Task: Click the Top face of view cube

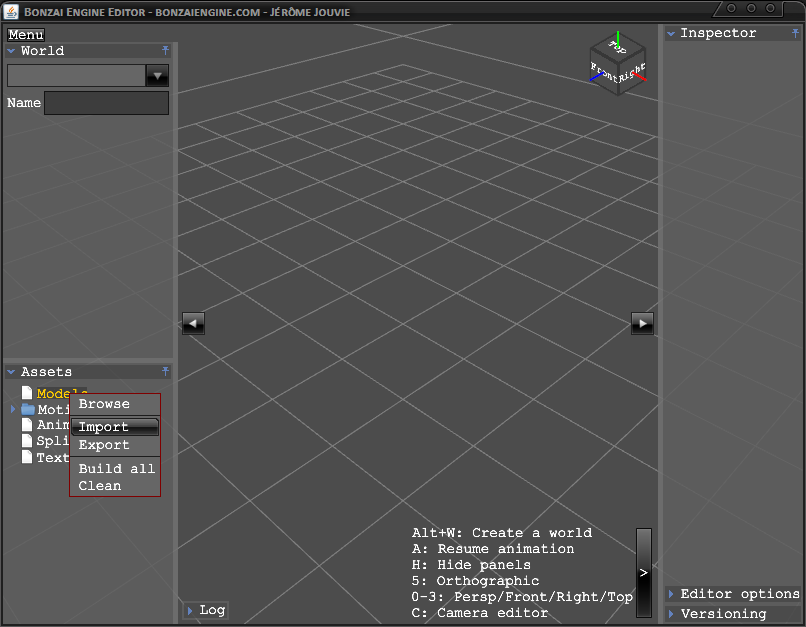Action: [617, 48]
